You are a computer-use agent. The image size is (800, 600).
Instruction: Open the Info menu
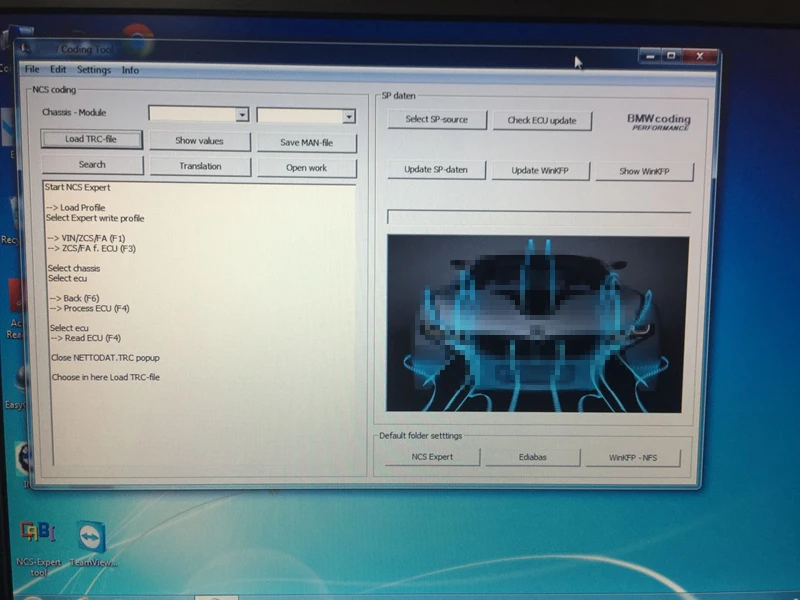click(130, 70)
